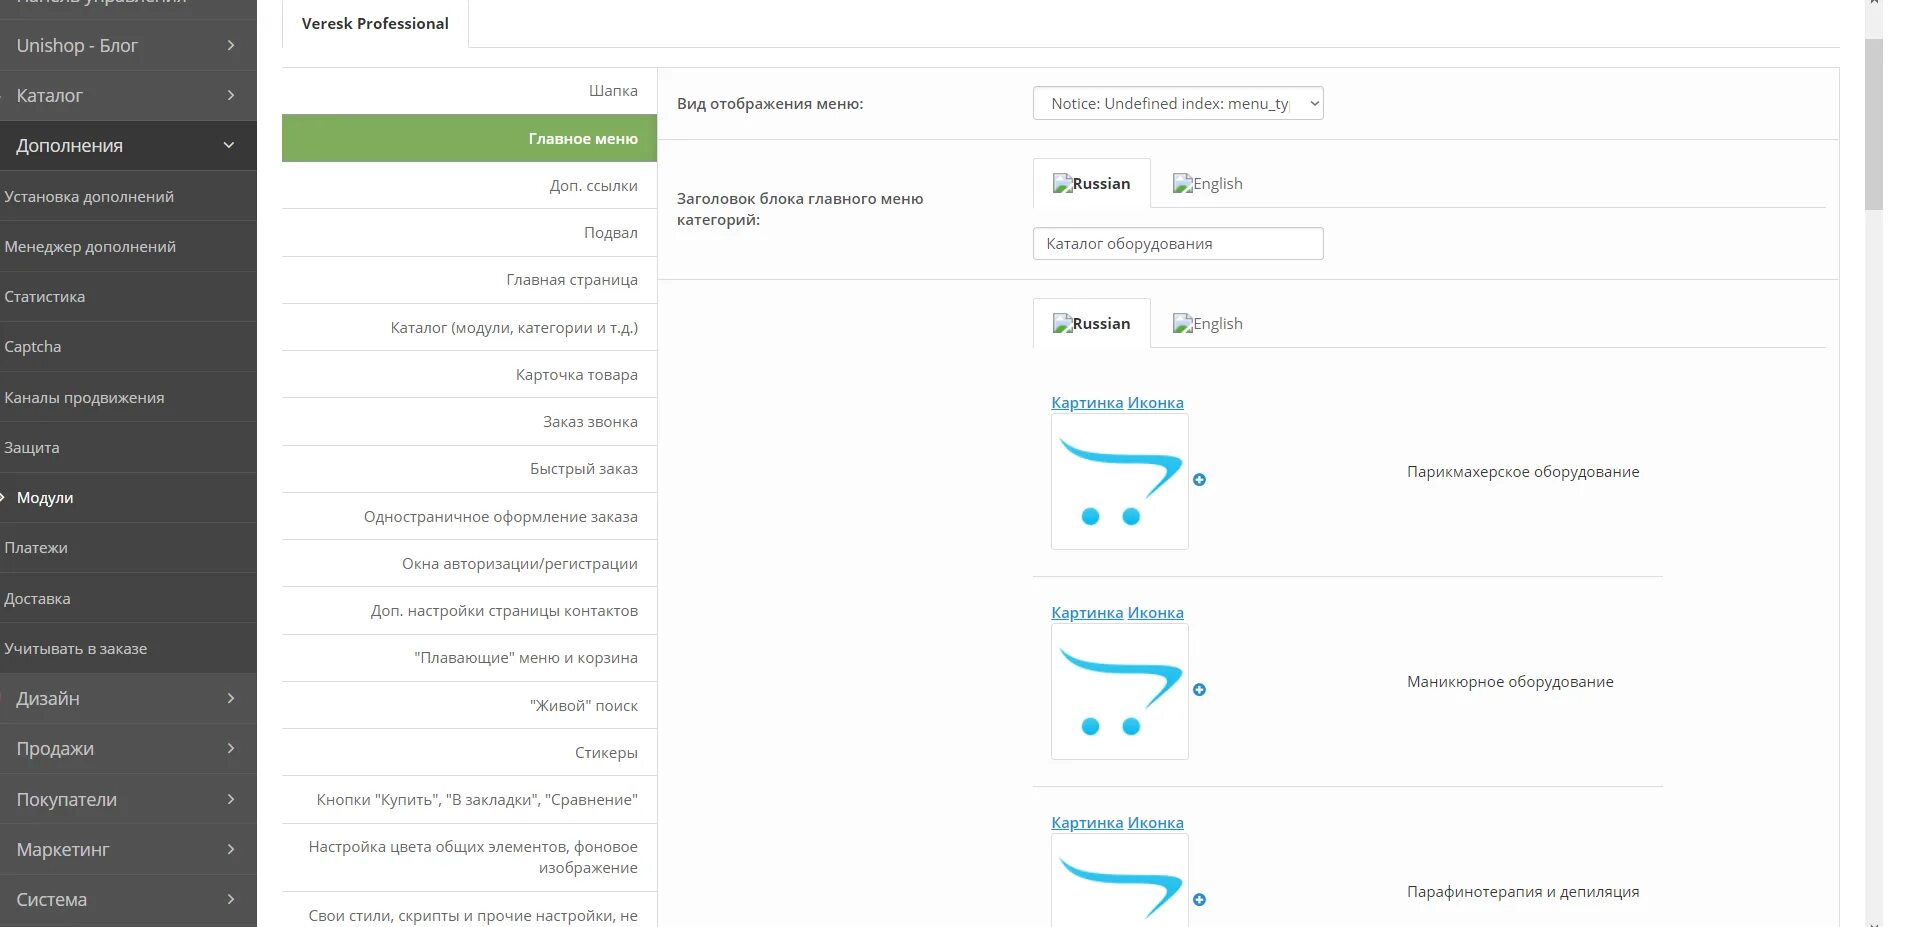Click plus icon beside Парикмахерское оборудование image
Image resolution: width=1920 pixels, height=927 pixels.
click(1199, 480)
